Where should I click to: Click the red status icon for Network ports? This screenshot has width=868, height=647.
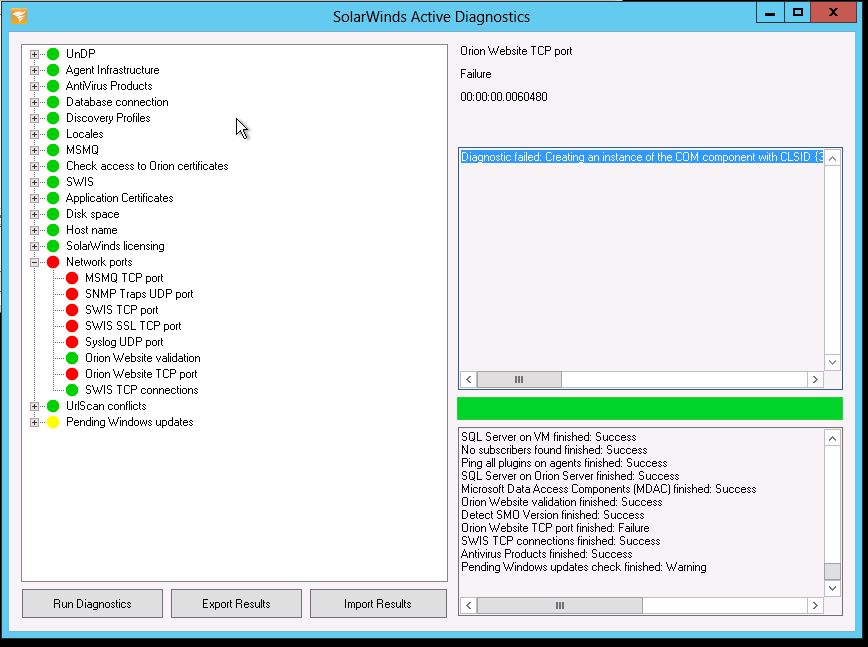pos(53,262)
